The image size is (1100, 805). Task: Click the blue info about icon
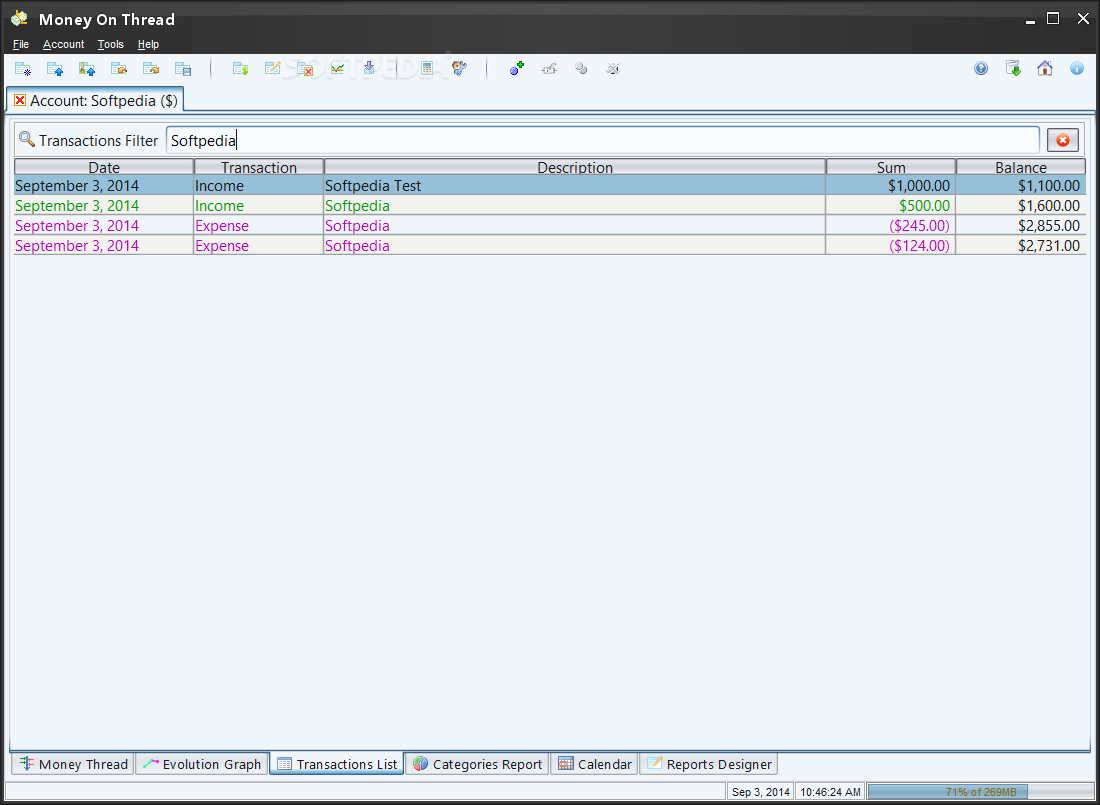(x=1077, y=69)
